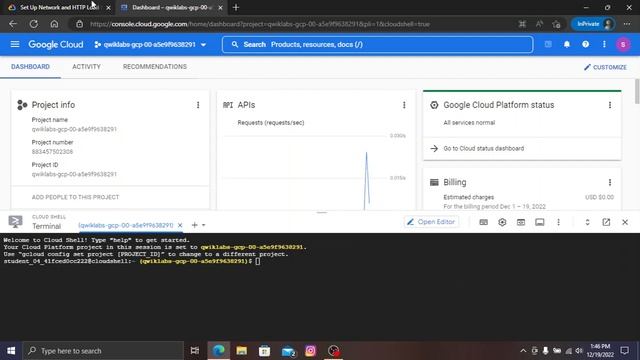Toggle Cloud Shell on-screen keyboard icon
Image resolution: width=640 pixels, height=360 pixels.
[x=483, y=222]
